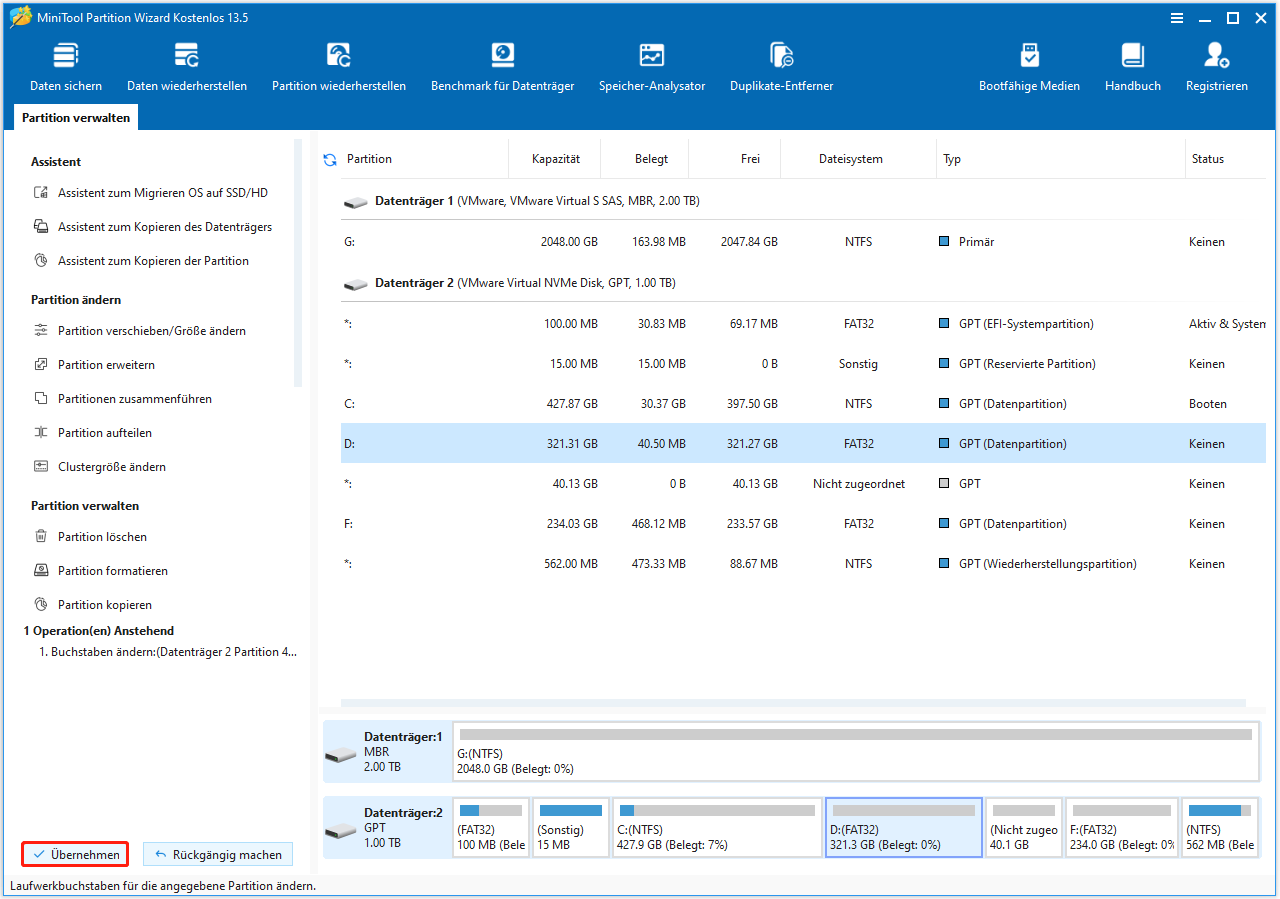Select the pending Buchstaben ändern operation
The height and width of the screenshot is (899, 1280).
click(168, 652)
